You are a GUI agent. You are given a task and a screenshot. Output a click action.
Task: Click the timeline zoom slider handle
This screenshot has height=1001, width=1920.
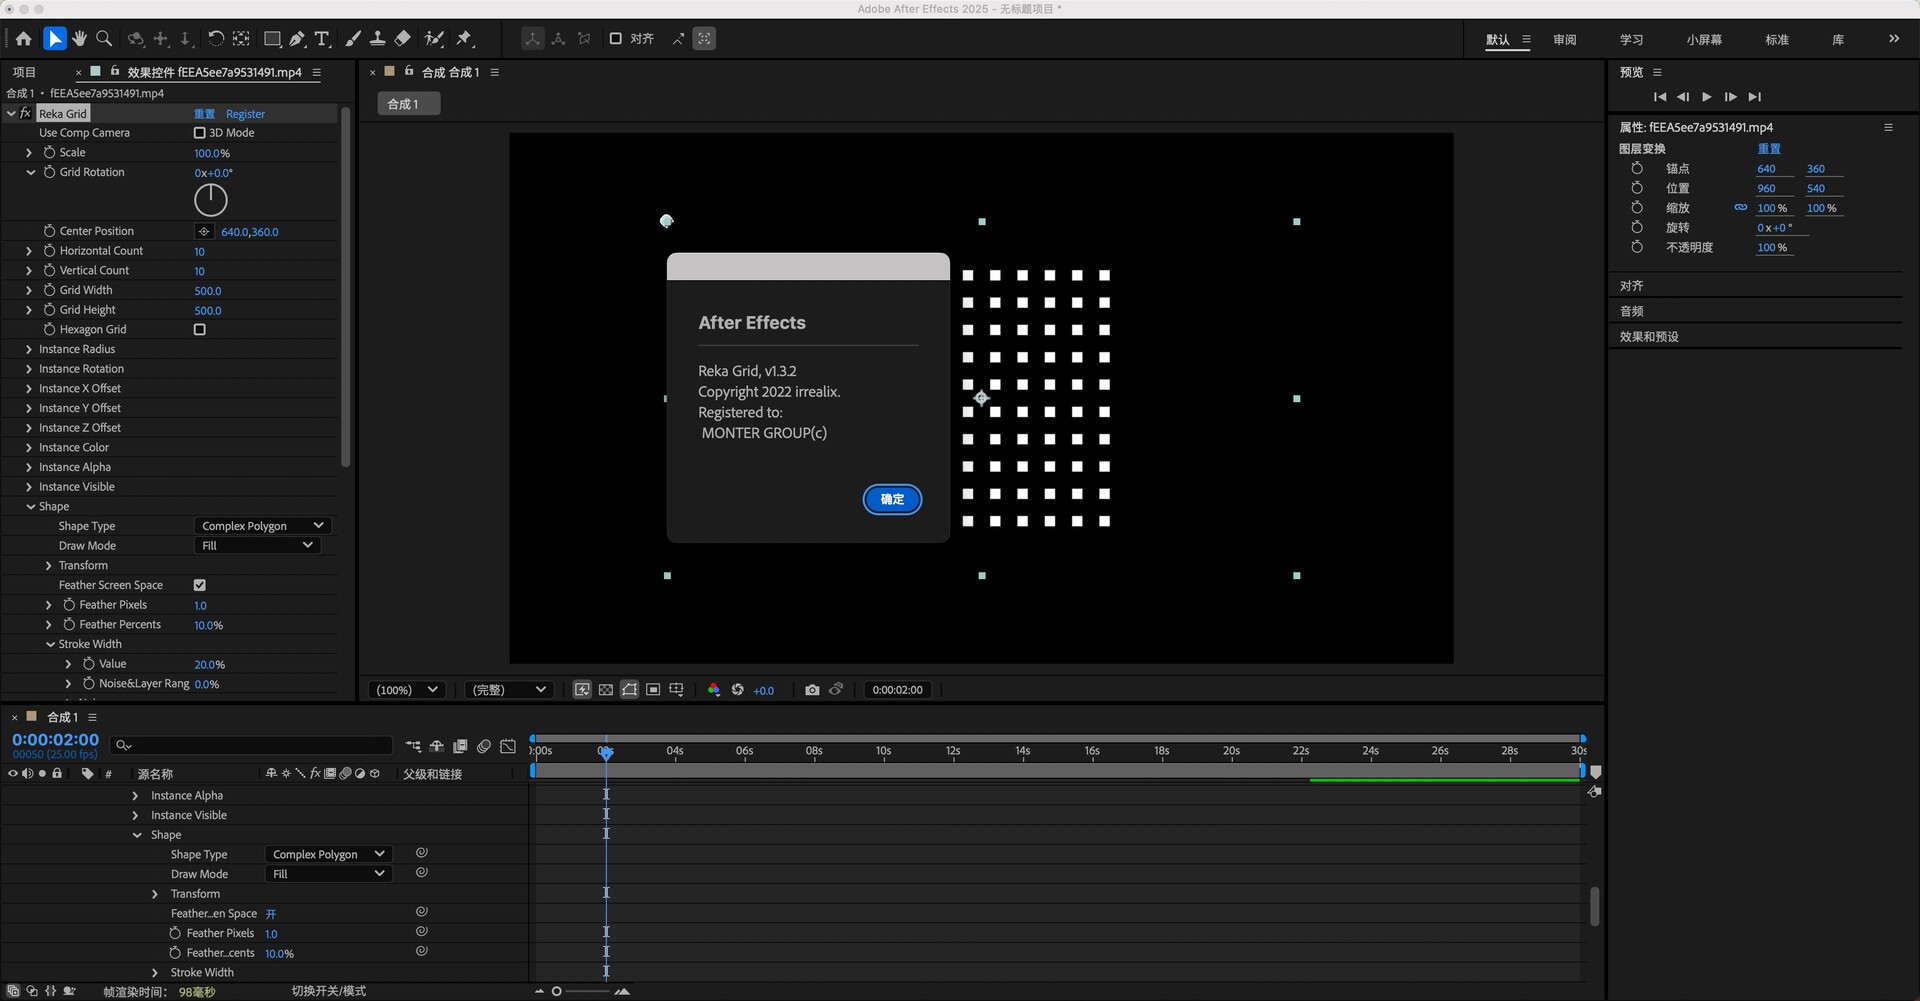point(557,992)
